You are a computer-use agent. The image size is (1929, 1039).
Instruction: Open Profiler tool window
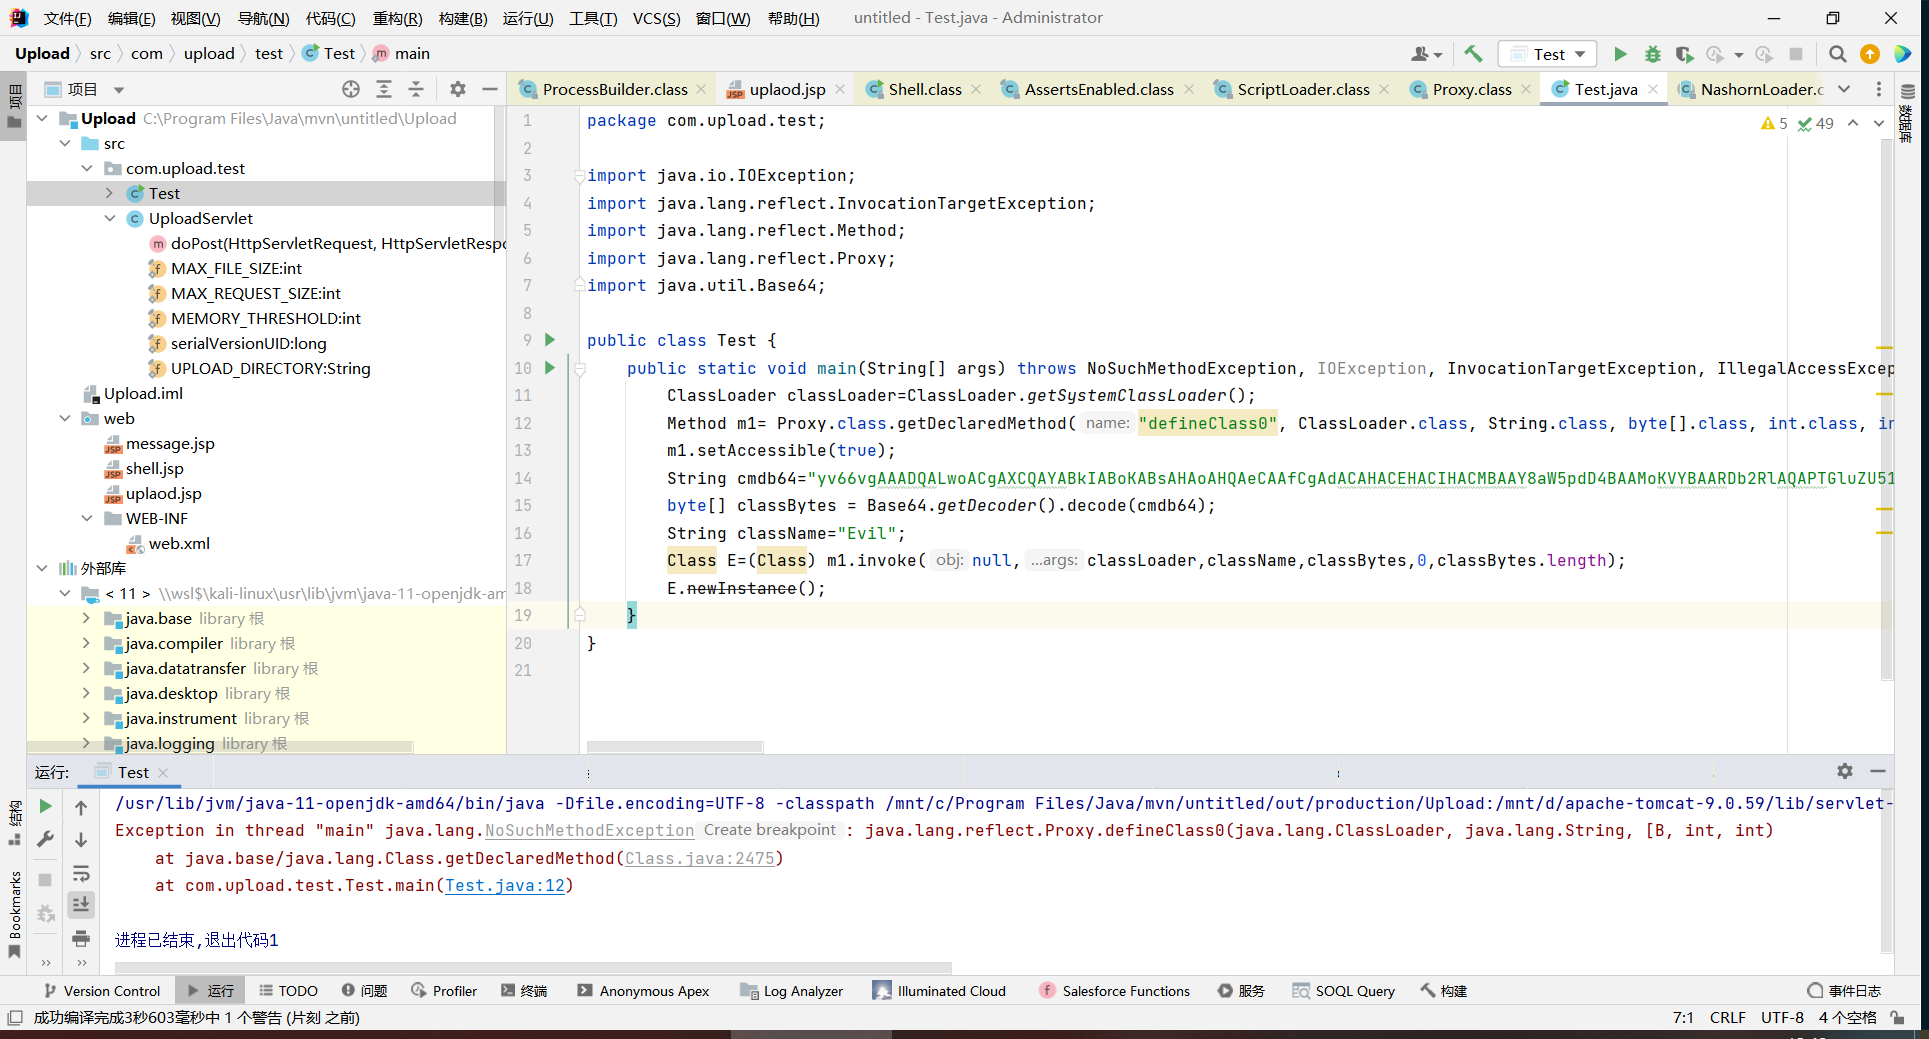(444, 991)
